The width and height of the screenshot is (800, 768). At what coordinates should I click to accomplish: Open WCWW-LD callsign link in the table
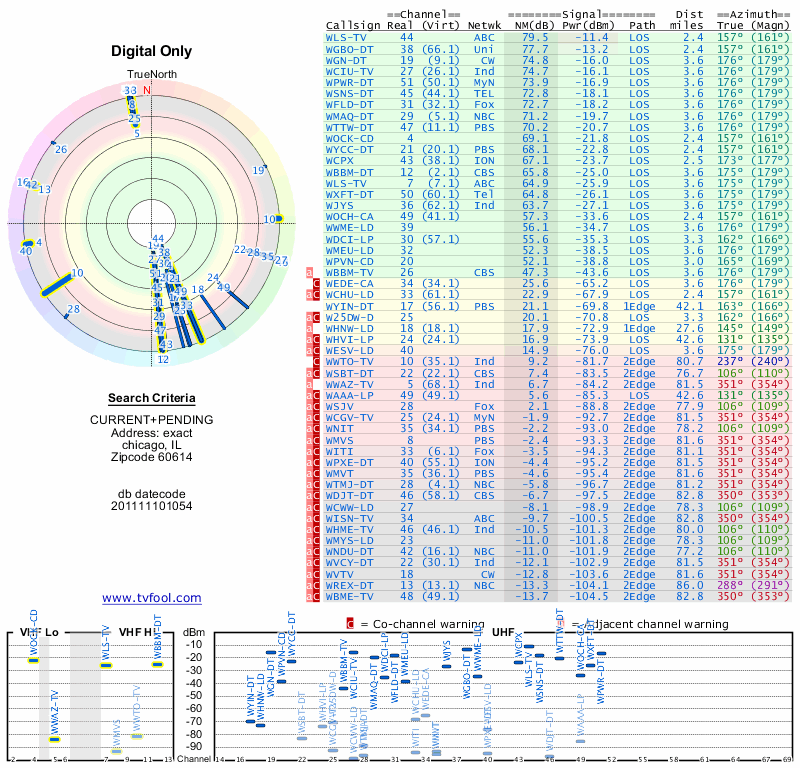[349, 507]
